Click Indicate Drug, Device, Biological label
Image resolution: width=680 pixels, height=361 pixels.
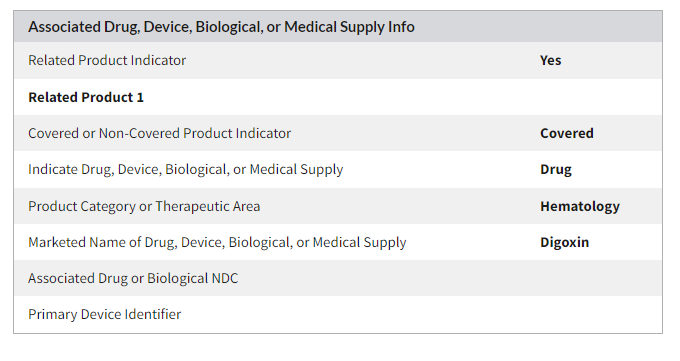click(186, 169)
